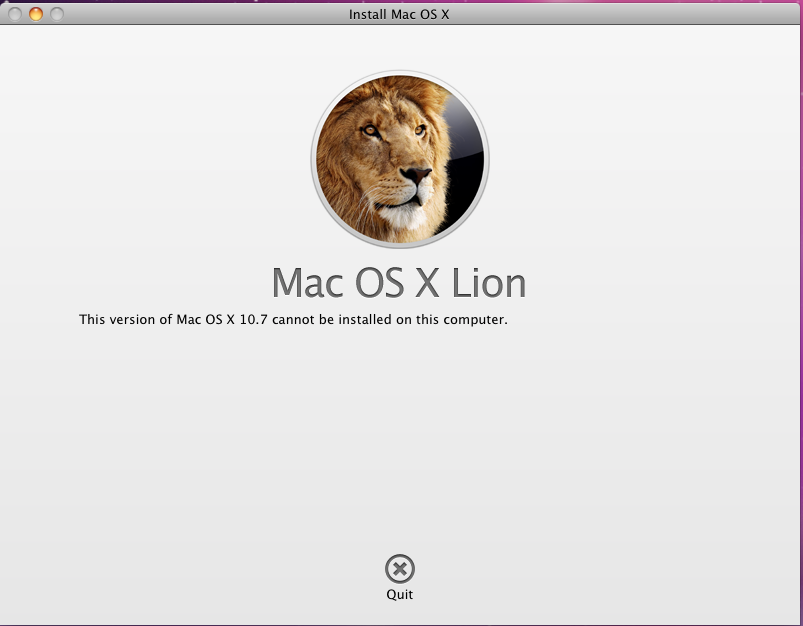The width and height of the screenshot is (803, 626).
Task: Click the "Install Mac OS X" window title
Action: click(399, 14)
